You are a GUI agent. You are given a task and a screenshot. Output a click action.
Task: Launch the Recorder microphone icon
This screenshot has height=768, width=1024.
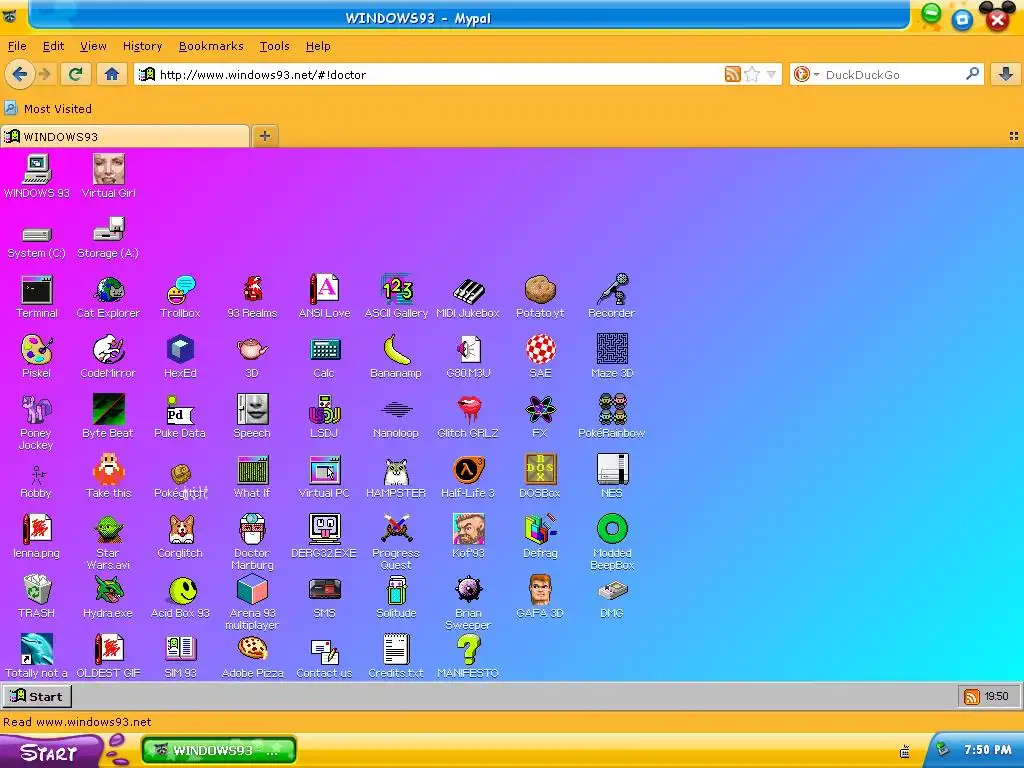click(x=612, y=297)
